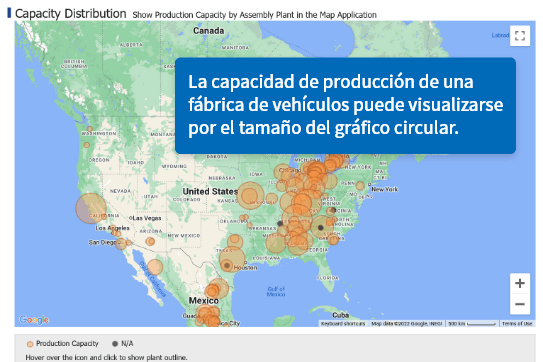543x362 pixels.
Task: Click the orange circle near Gulf of California
Action: tap(155, 267)
